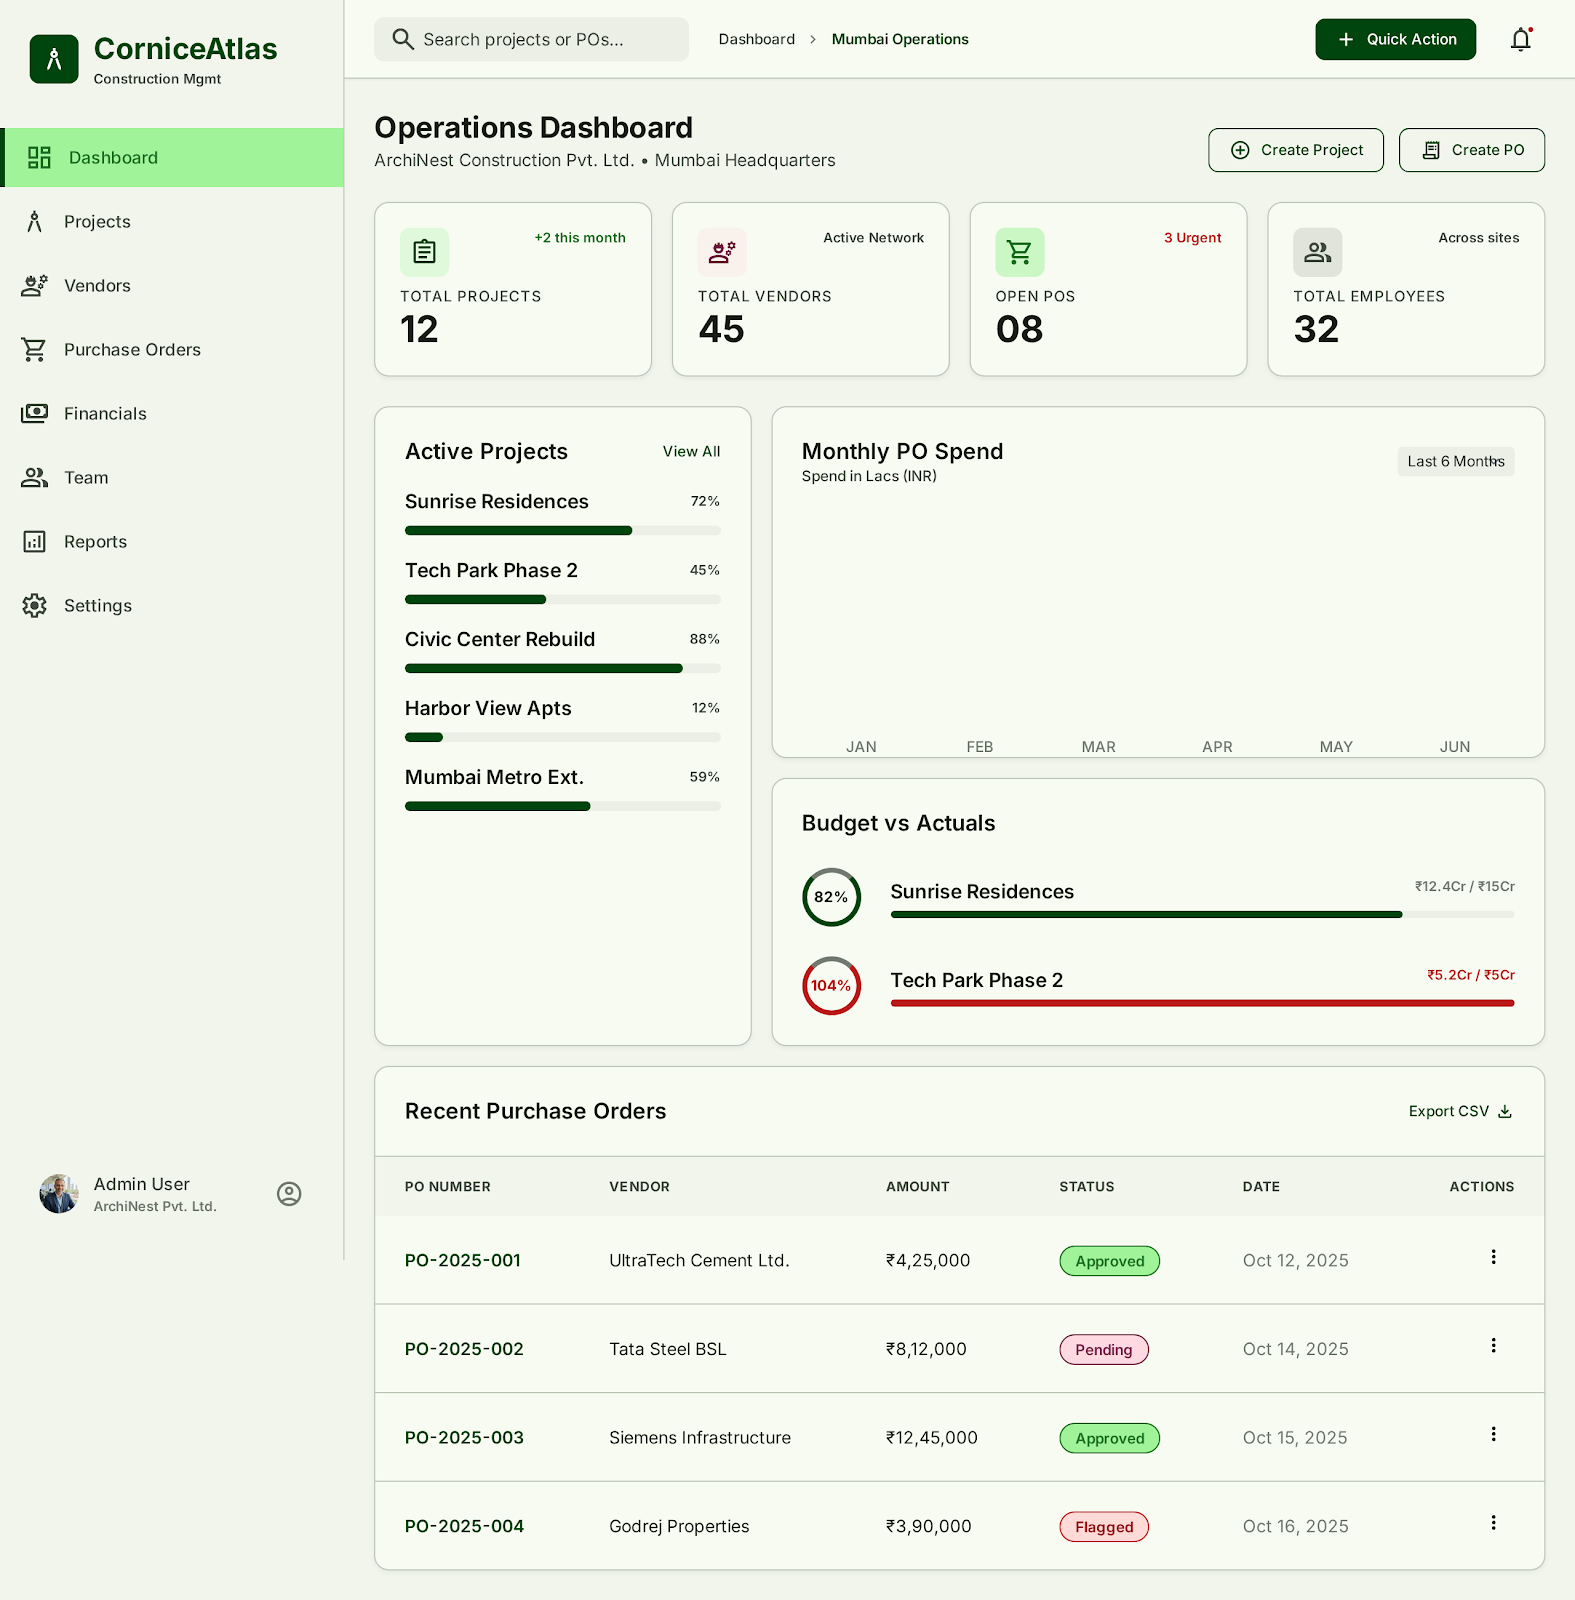This screenshot has width=1575, height=1600.
Task: Open actions menu for PO-2025-001
Action: pyautogui.click(x=1493, y=1257)
